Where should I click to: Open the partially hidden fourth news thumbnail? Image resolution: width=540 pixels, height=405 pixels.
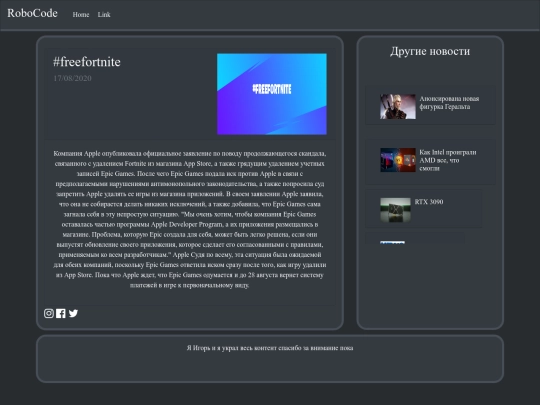pyautogui.click(x=392, y=242)
